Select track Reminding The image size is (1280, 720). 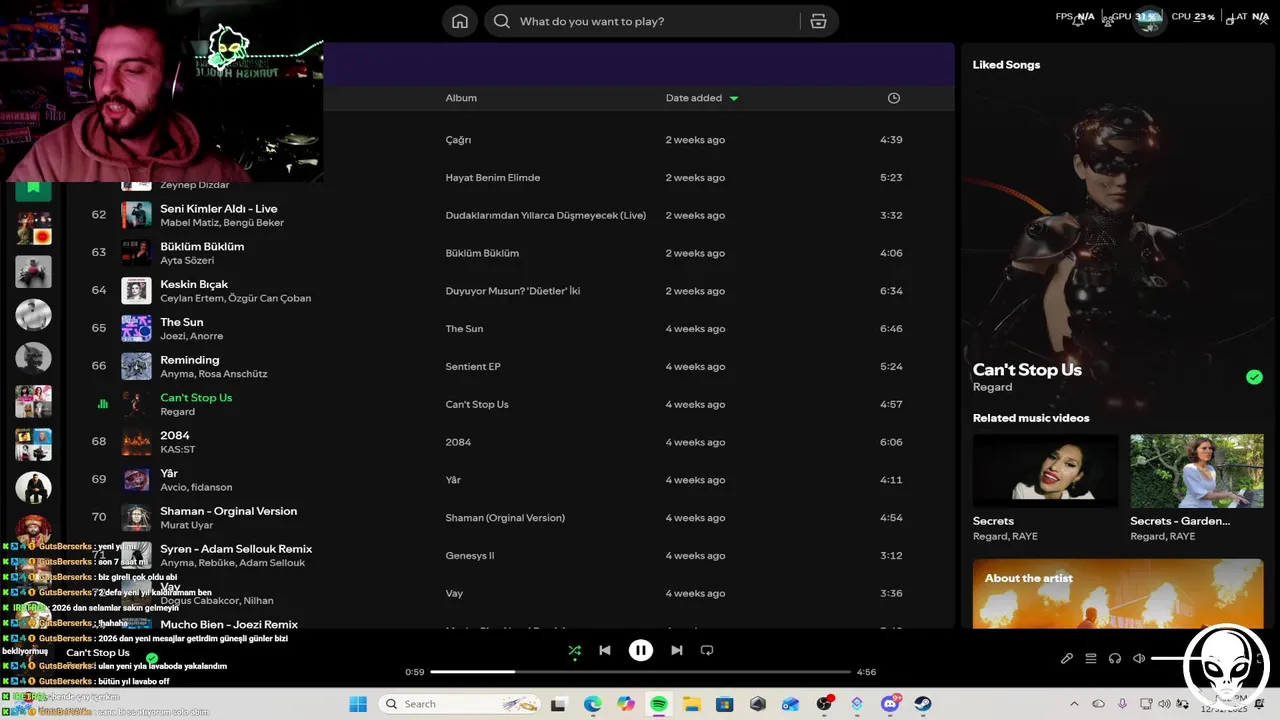[189, 360]
